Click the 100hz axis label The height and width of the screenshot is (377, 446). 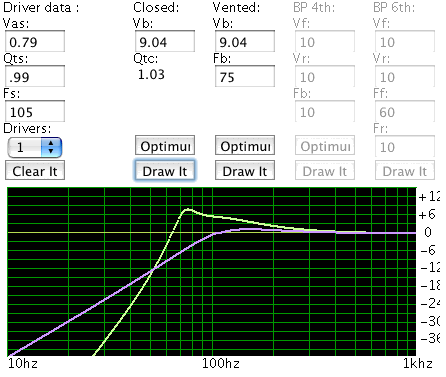(x=221, y=363)
